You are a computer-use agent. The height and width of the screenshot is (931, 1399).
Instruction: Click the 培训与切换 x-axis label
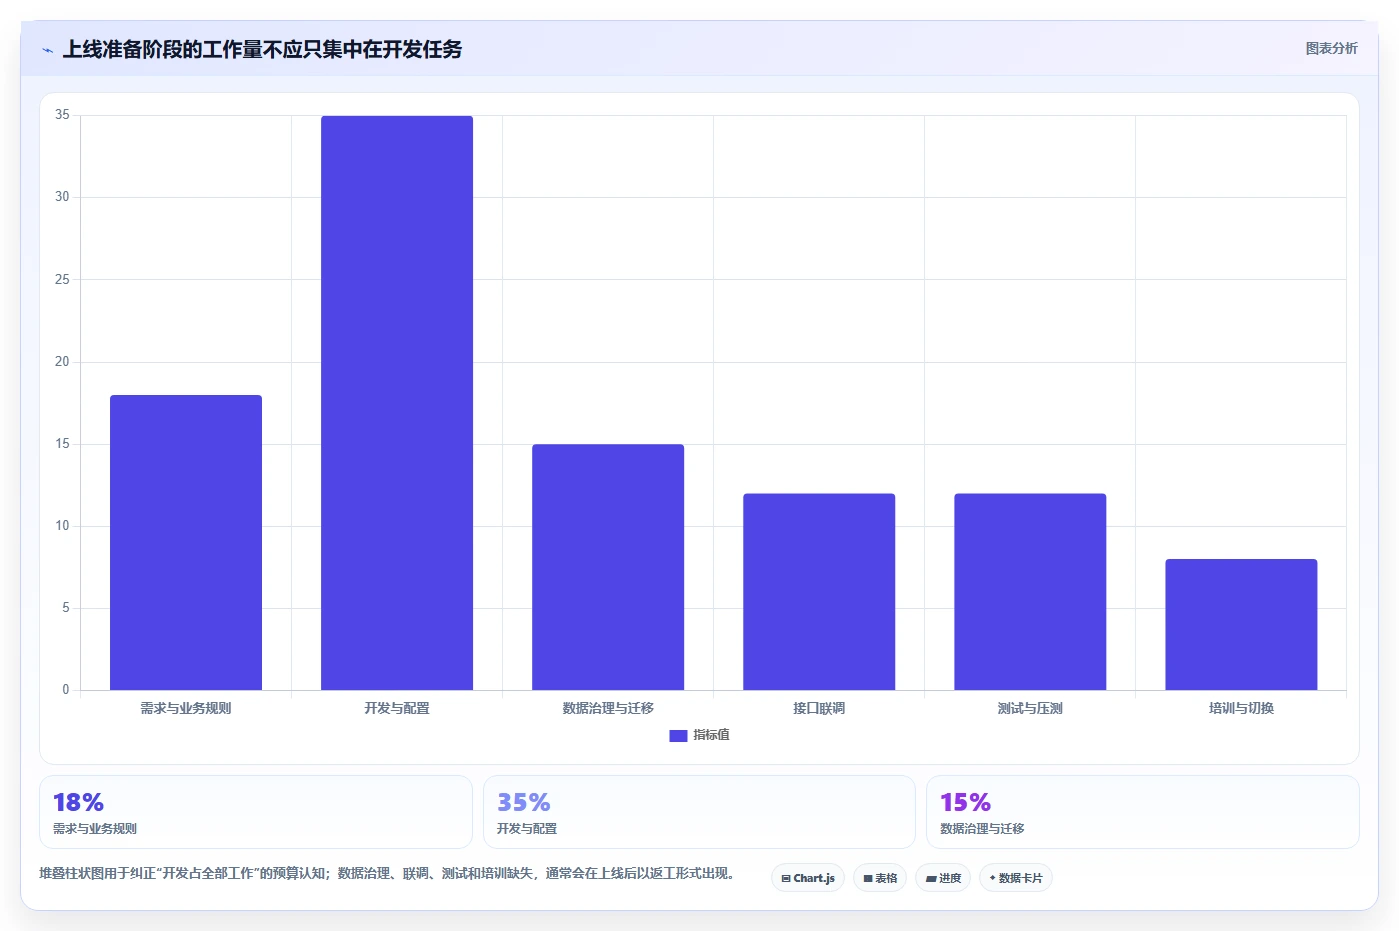[x=1241, y=708]
